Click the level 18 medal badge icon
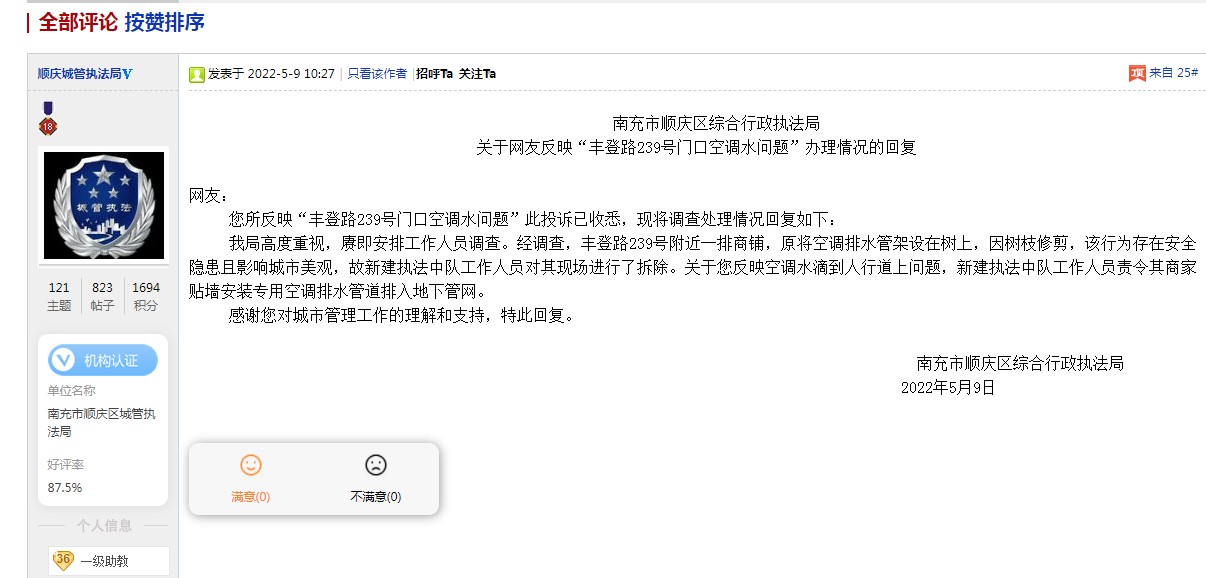This screenshot has width=1206, height=578. (x=48, y=118)
